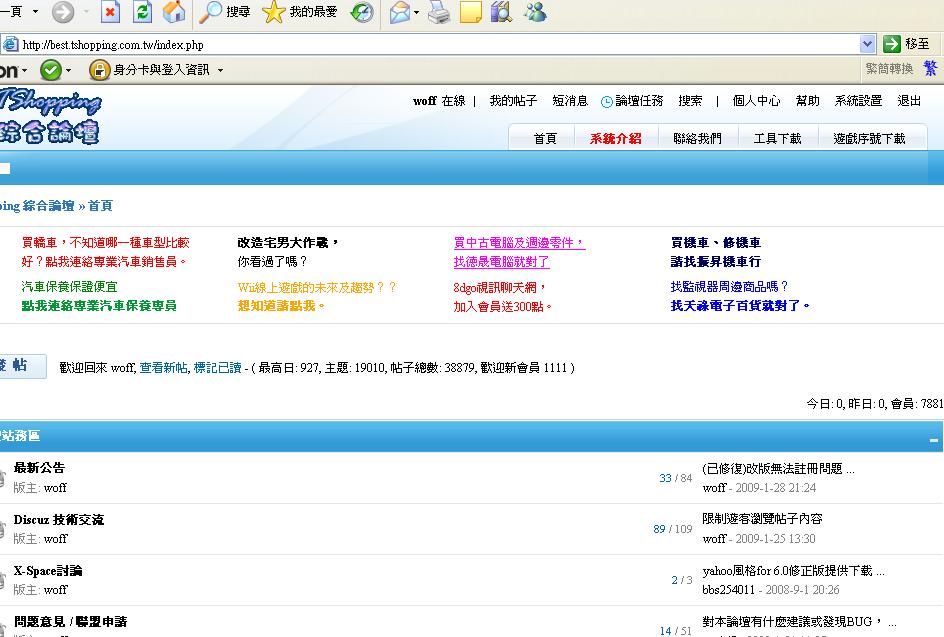Click the 首頁 breadcrumb link

pyautogui.click(x=100, y=206)
